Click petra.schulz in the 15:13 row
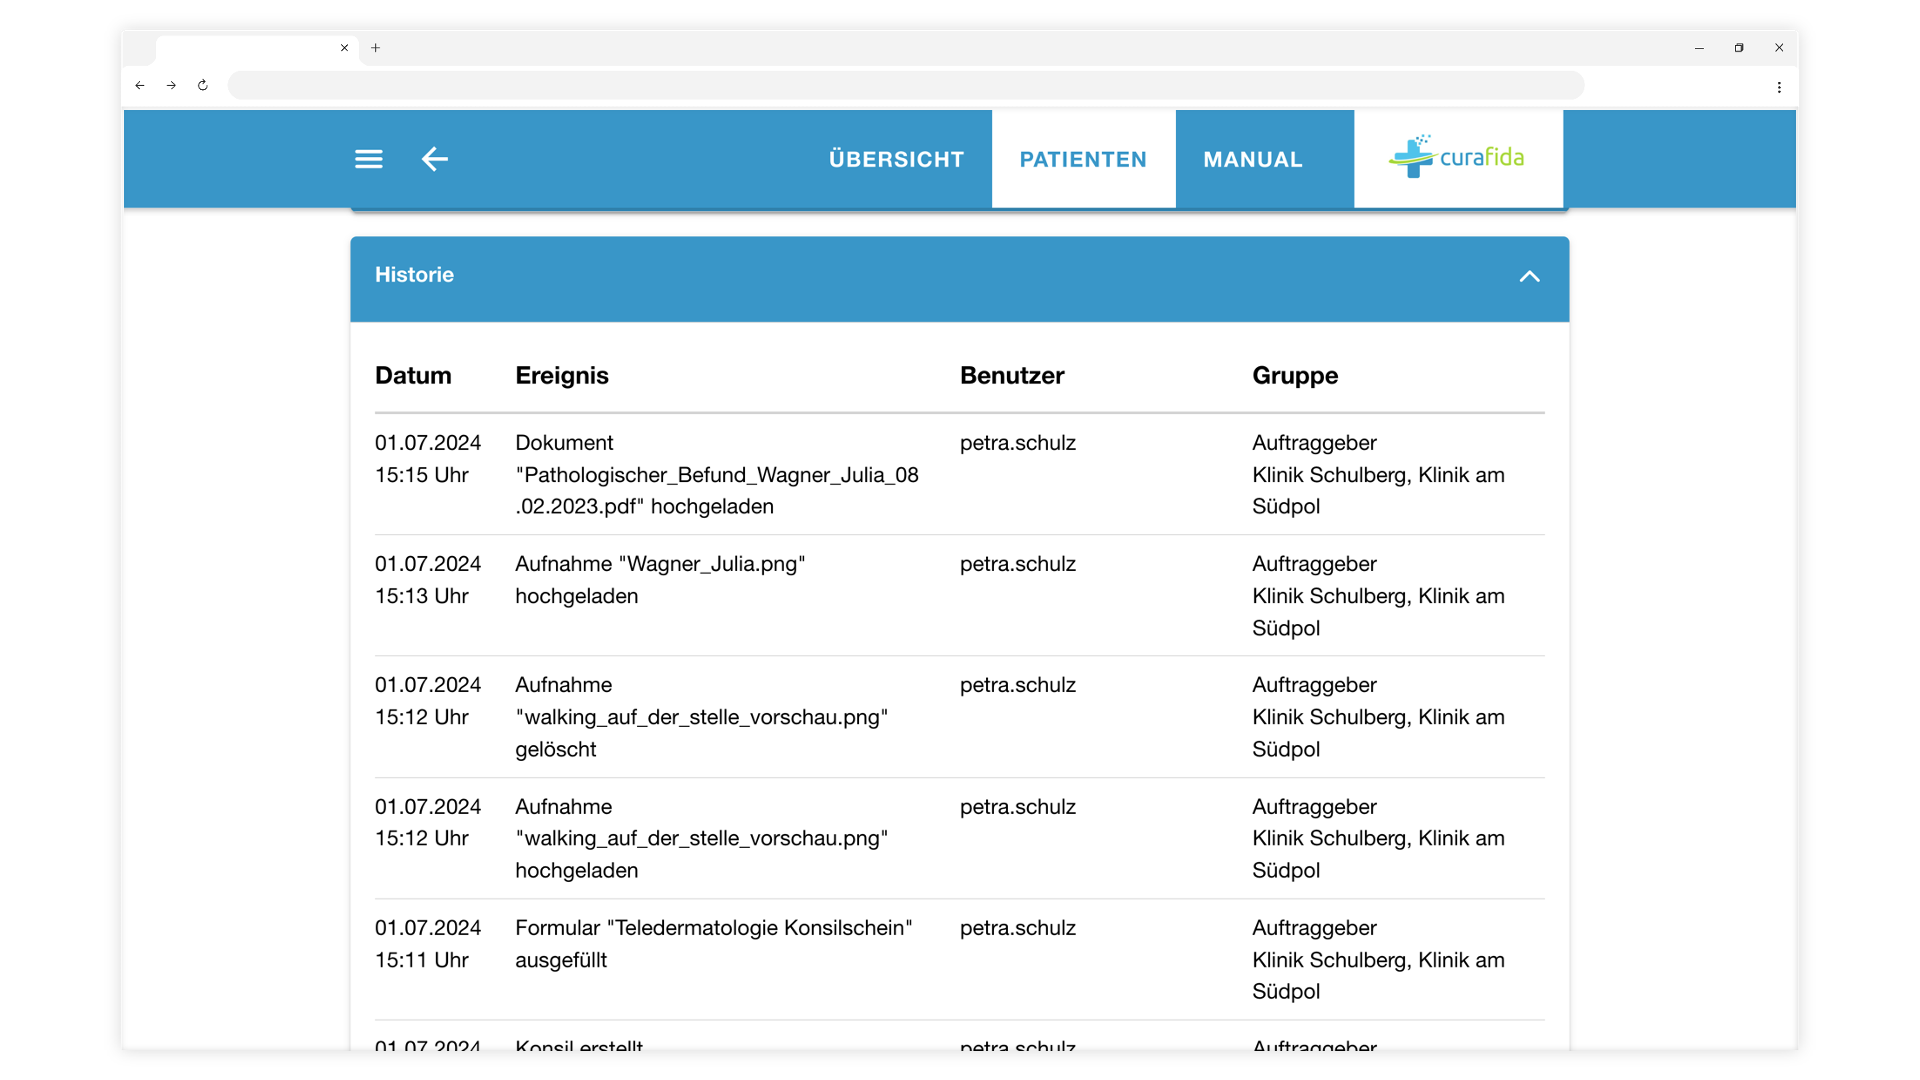This screenshot has width=1920, height=1080. tap(1018, 564)
